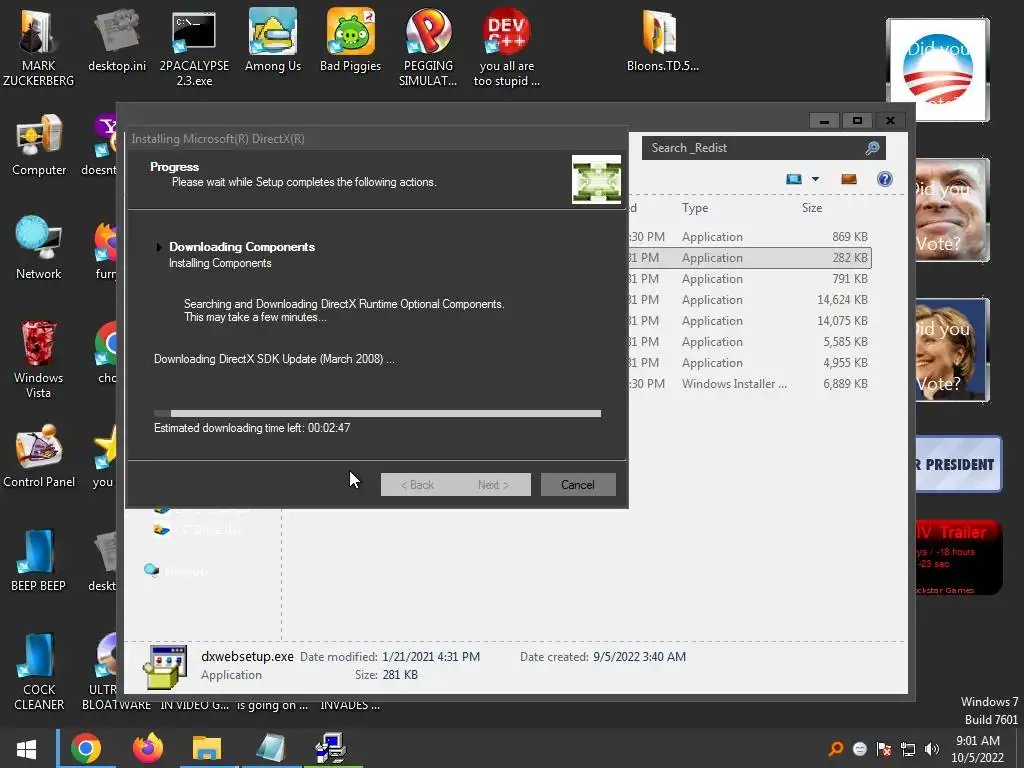Select the Windows Installer 6,889 KB row
Image resolution: width=1024 pixels, height=768 pixels.
point(750,383)
